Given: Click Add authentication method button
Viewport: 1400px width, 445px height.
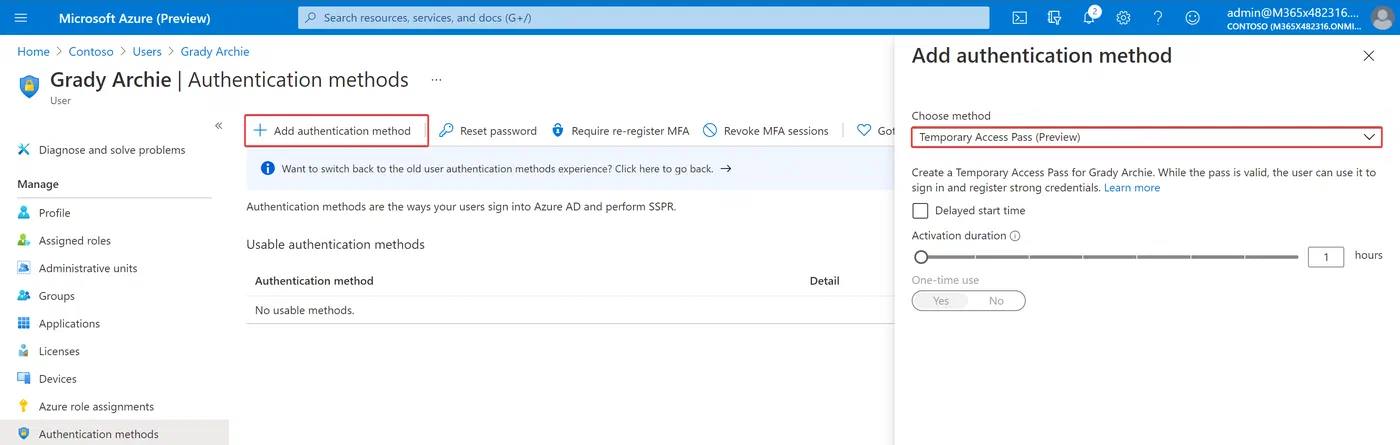Looking at the screenshot, I should 337,131.
